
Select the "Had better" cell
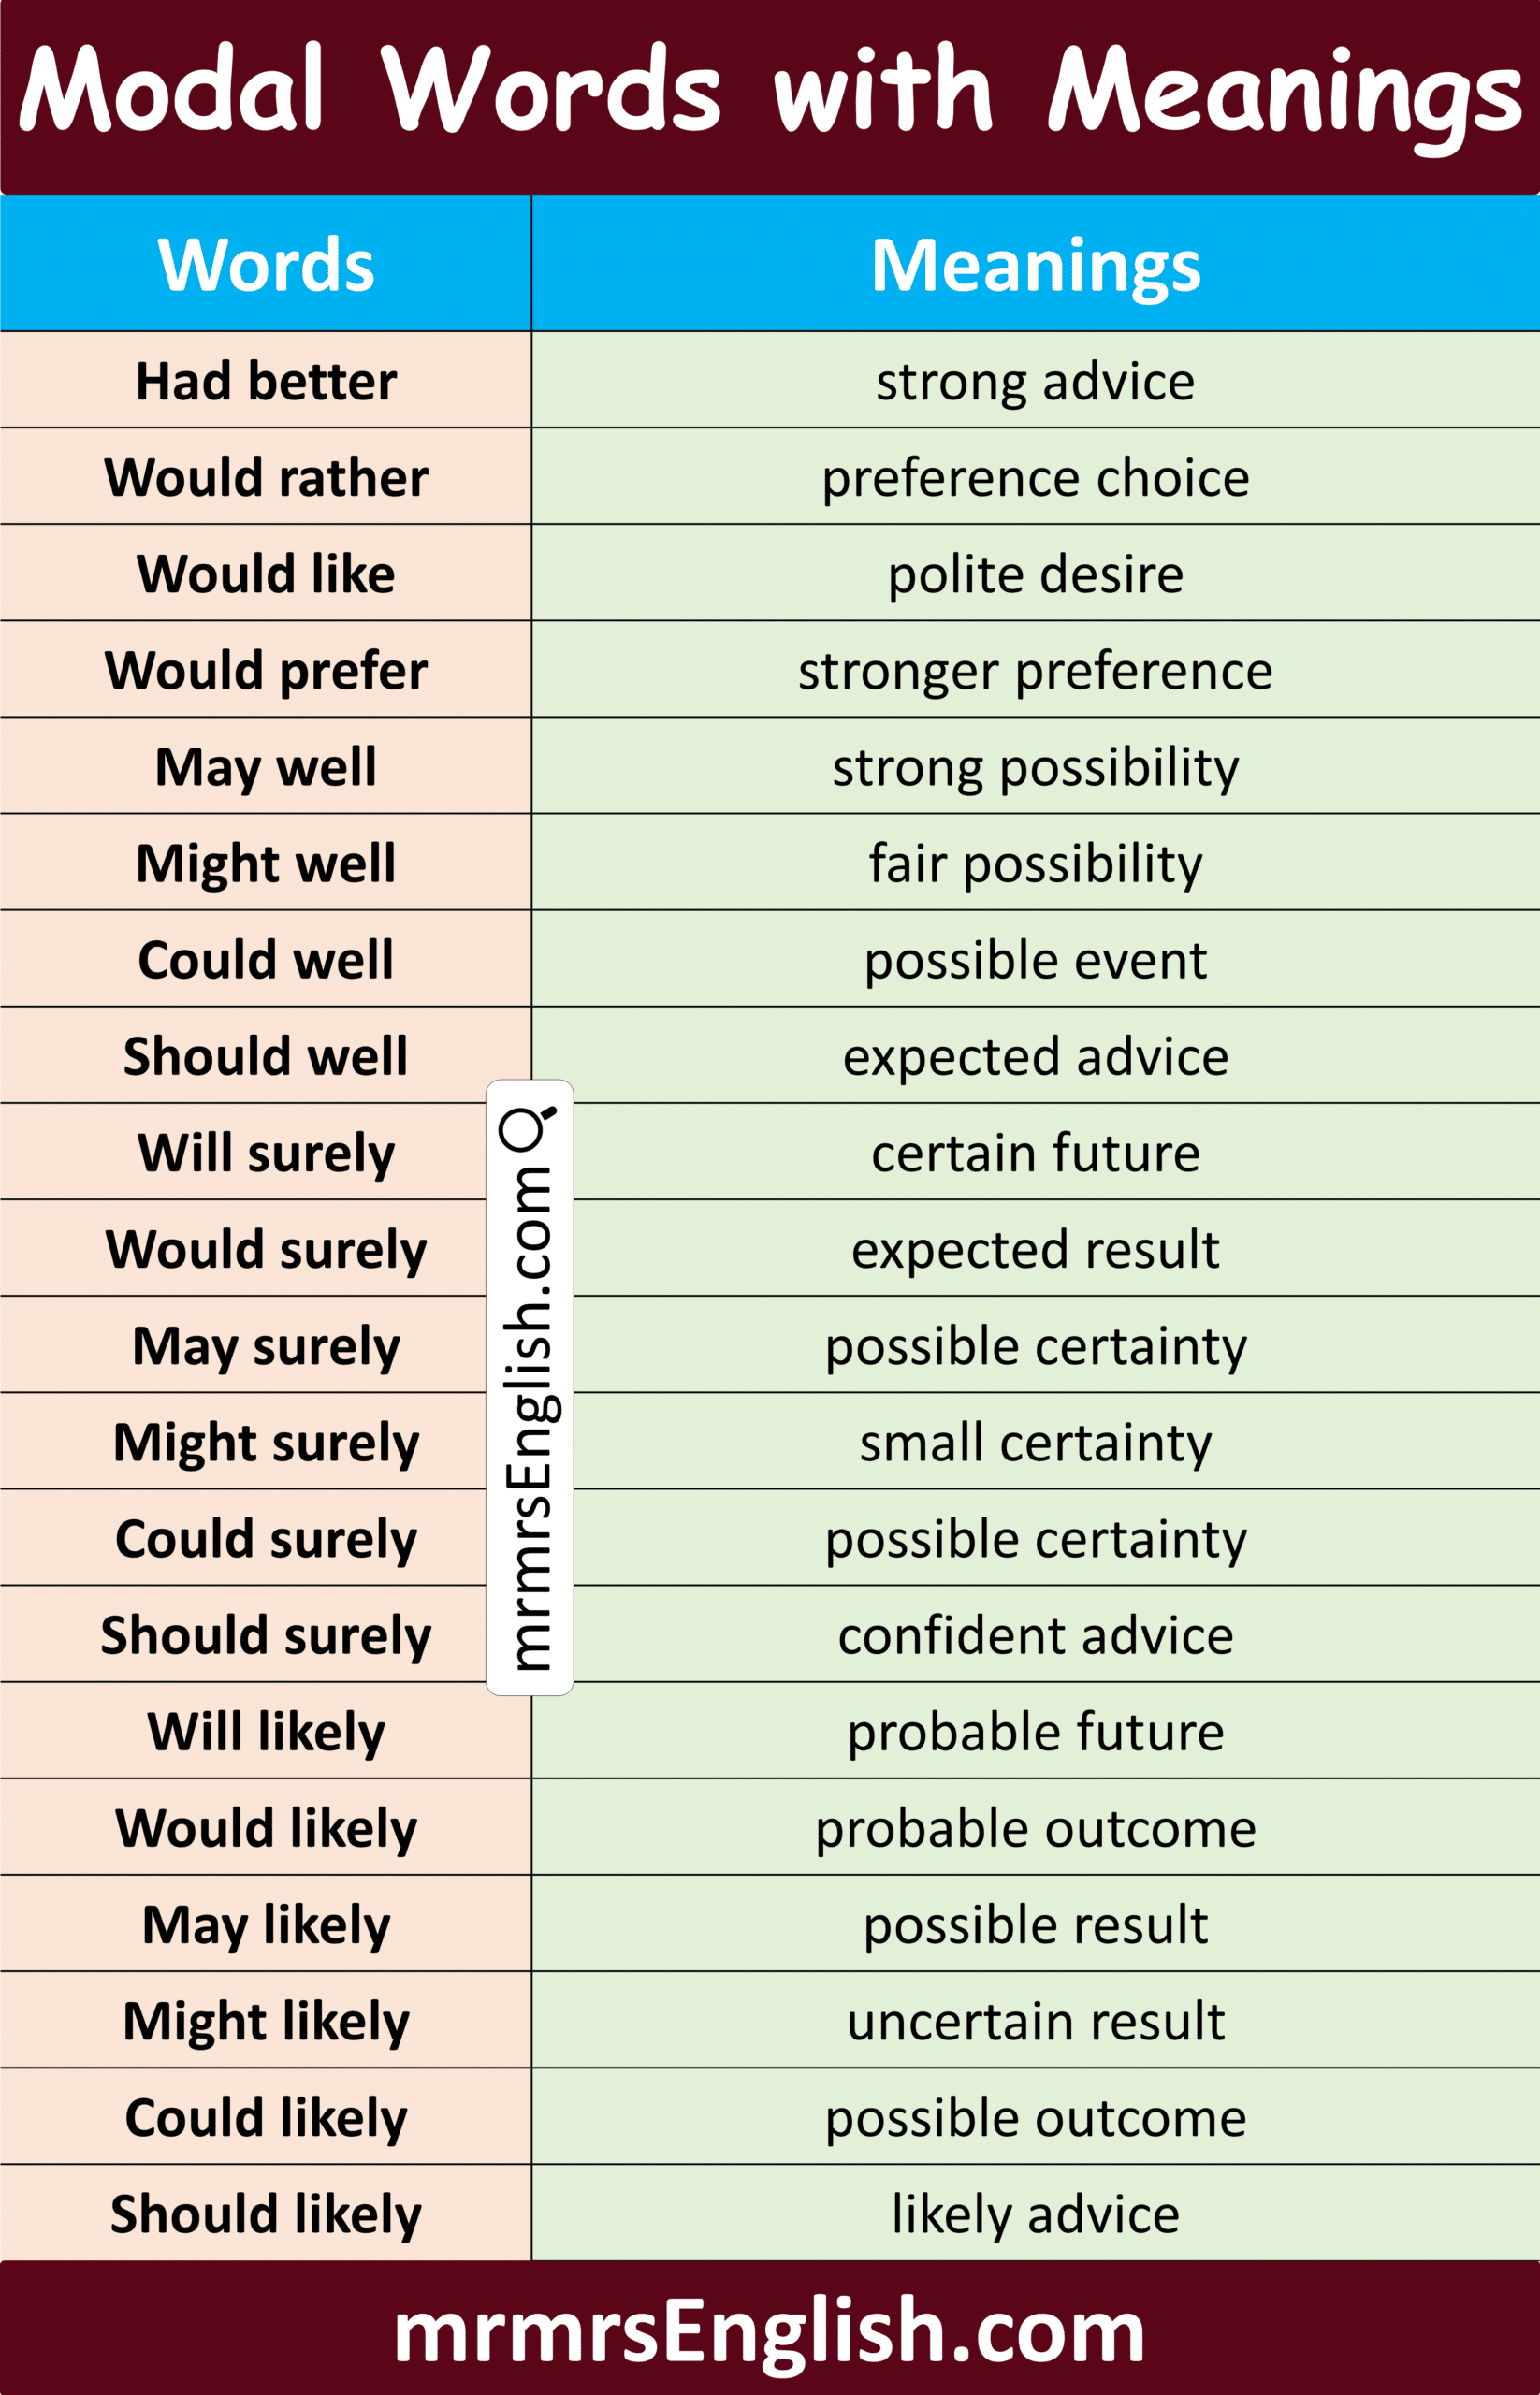point(266,381)
